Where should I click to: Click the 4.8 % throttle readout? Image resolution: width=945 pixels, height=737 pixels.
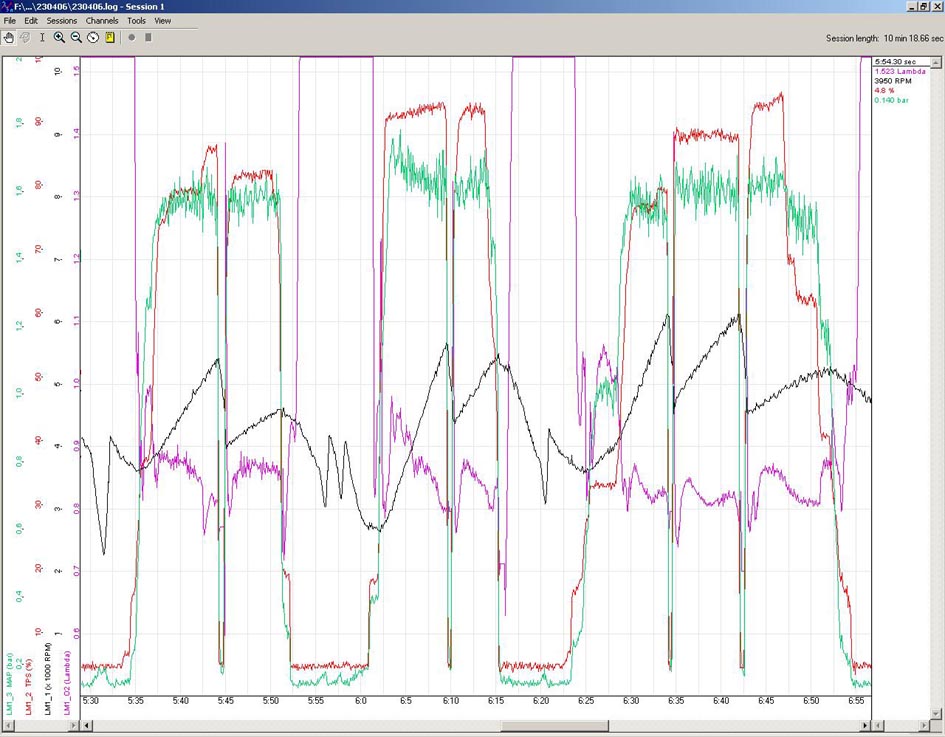click(884, 90)
